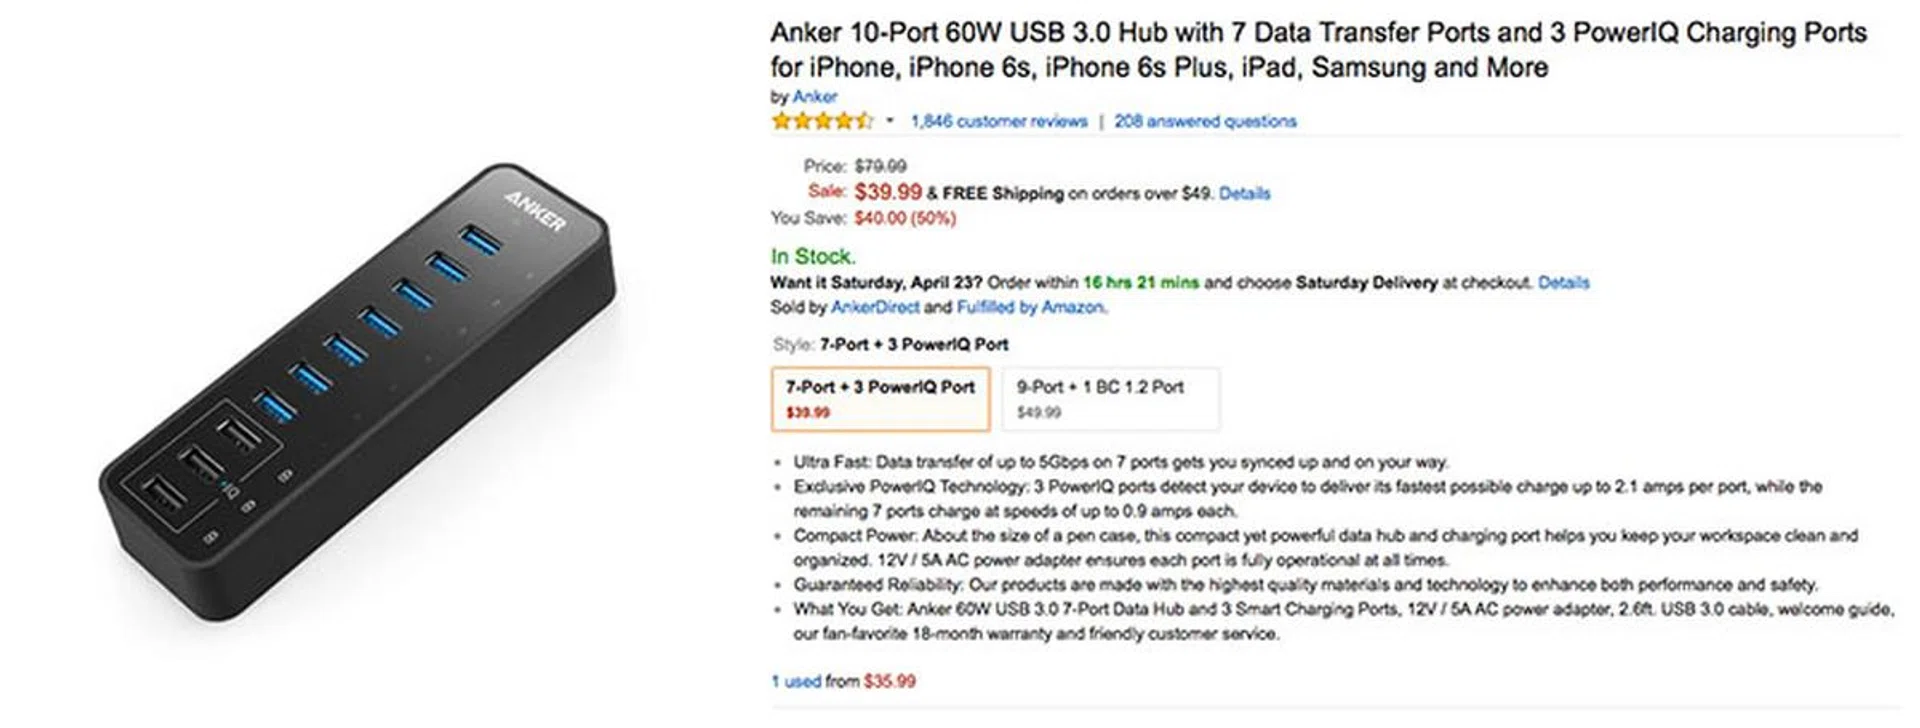Open Details link next to FREE Shipping
This screenshot has width=1920, height=728.
coord(1244,193)
